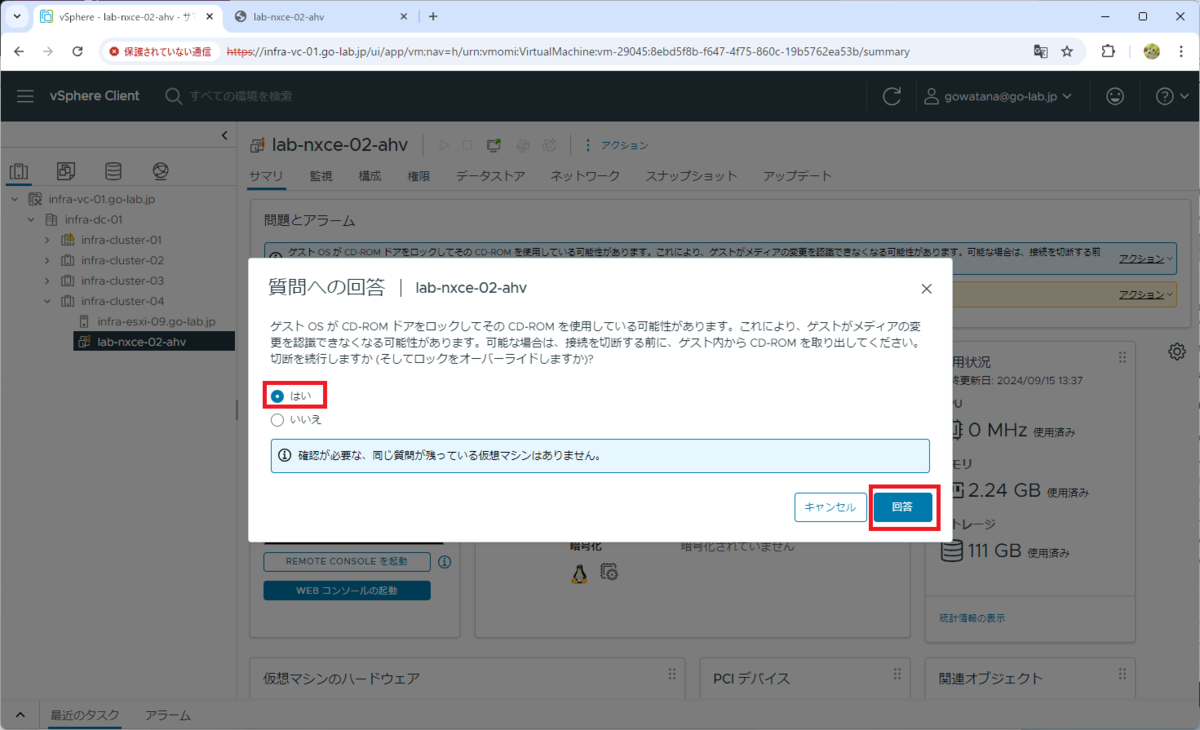The width and height of the screenshot is (1200, 730).
Task: Click the launch console icon in VM toolbar
Action: [494, 146]
